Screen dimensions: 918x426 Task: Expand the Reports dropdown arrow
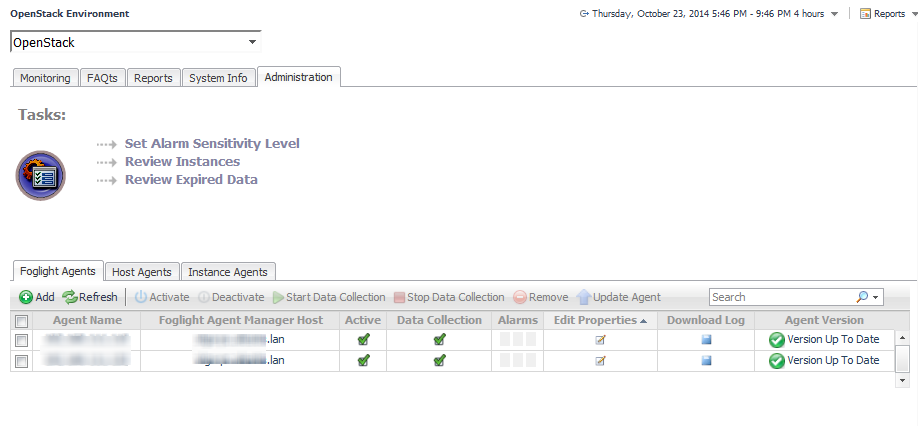coord(912,14)
